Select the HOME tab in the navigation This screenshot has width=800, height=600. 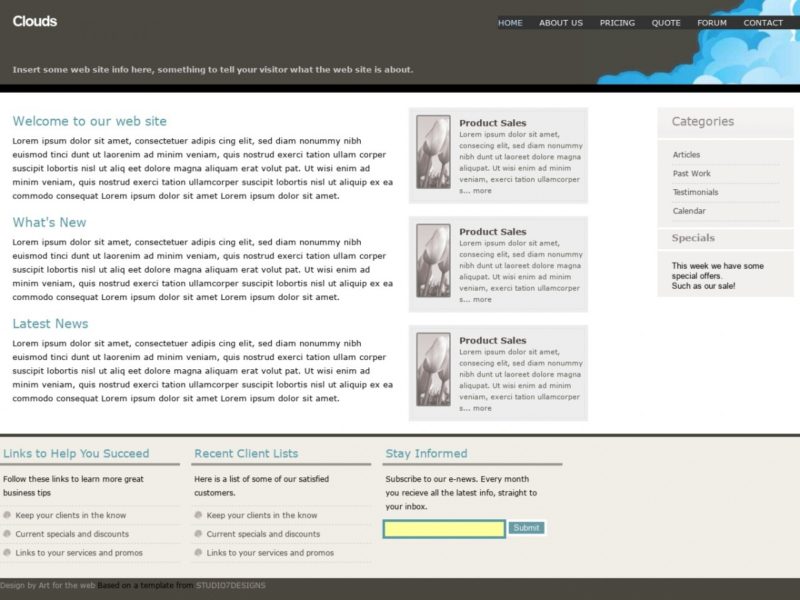point(509,22)
